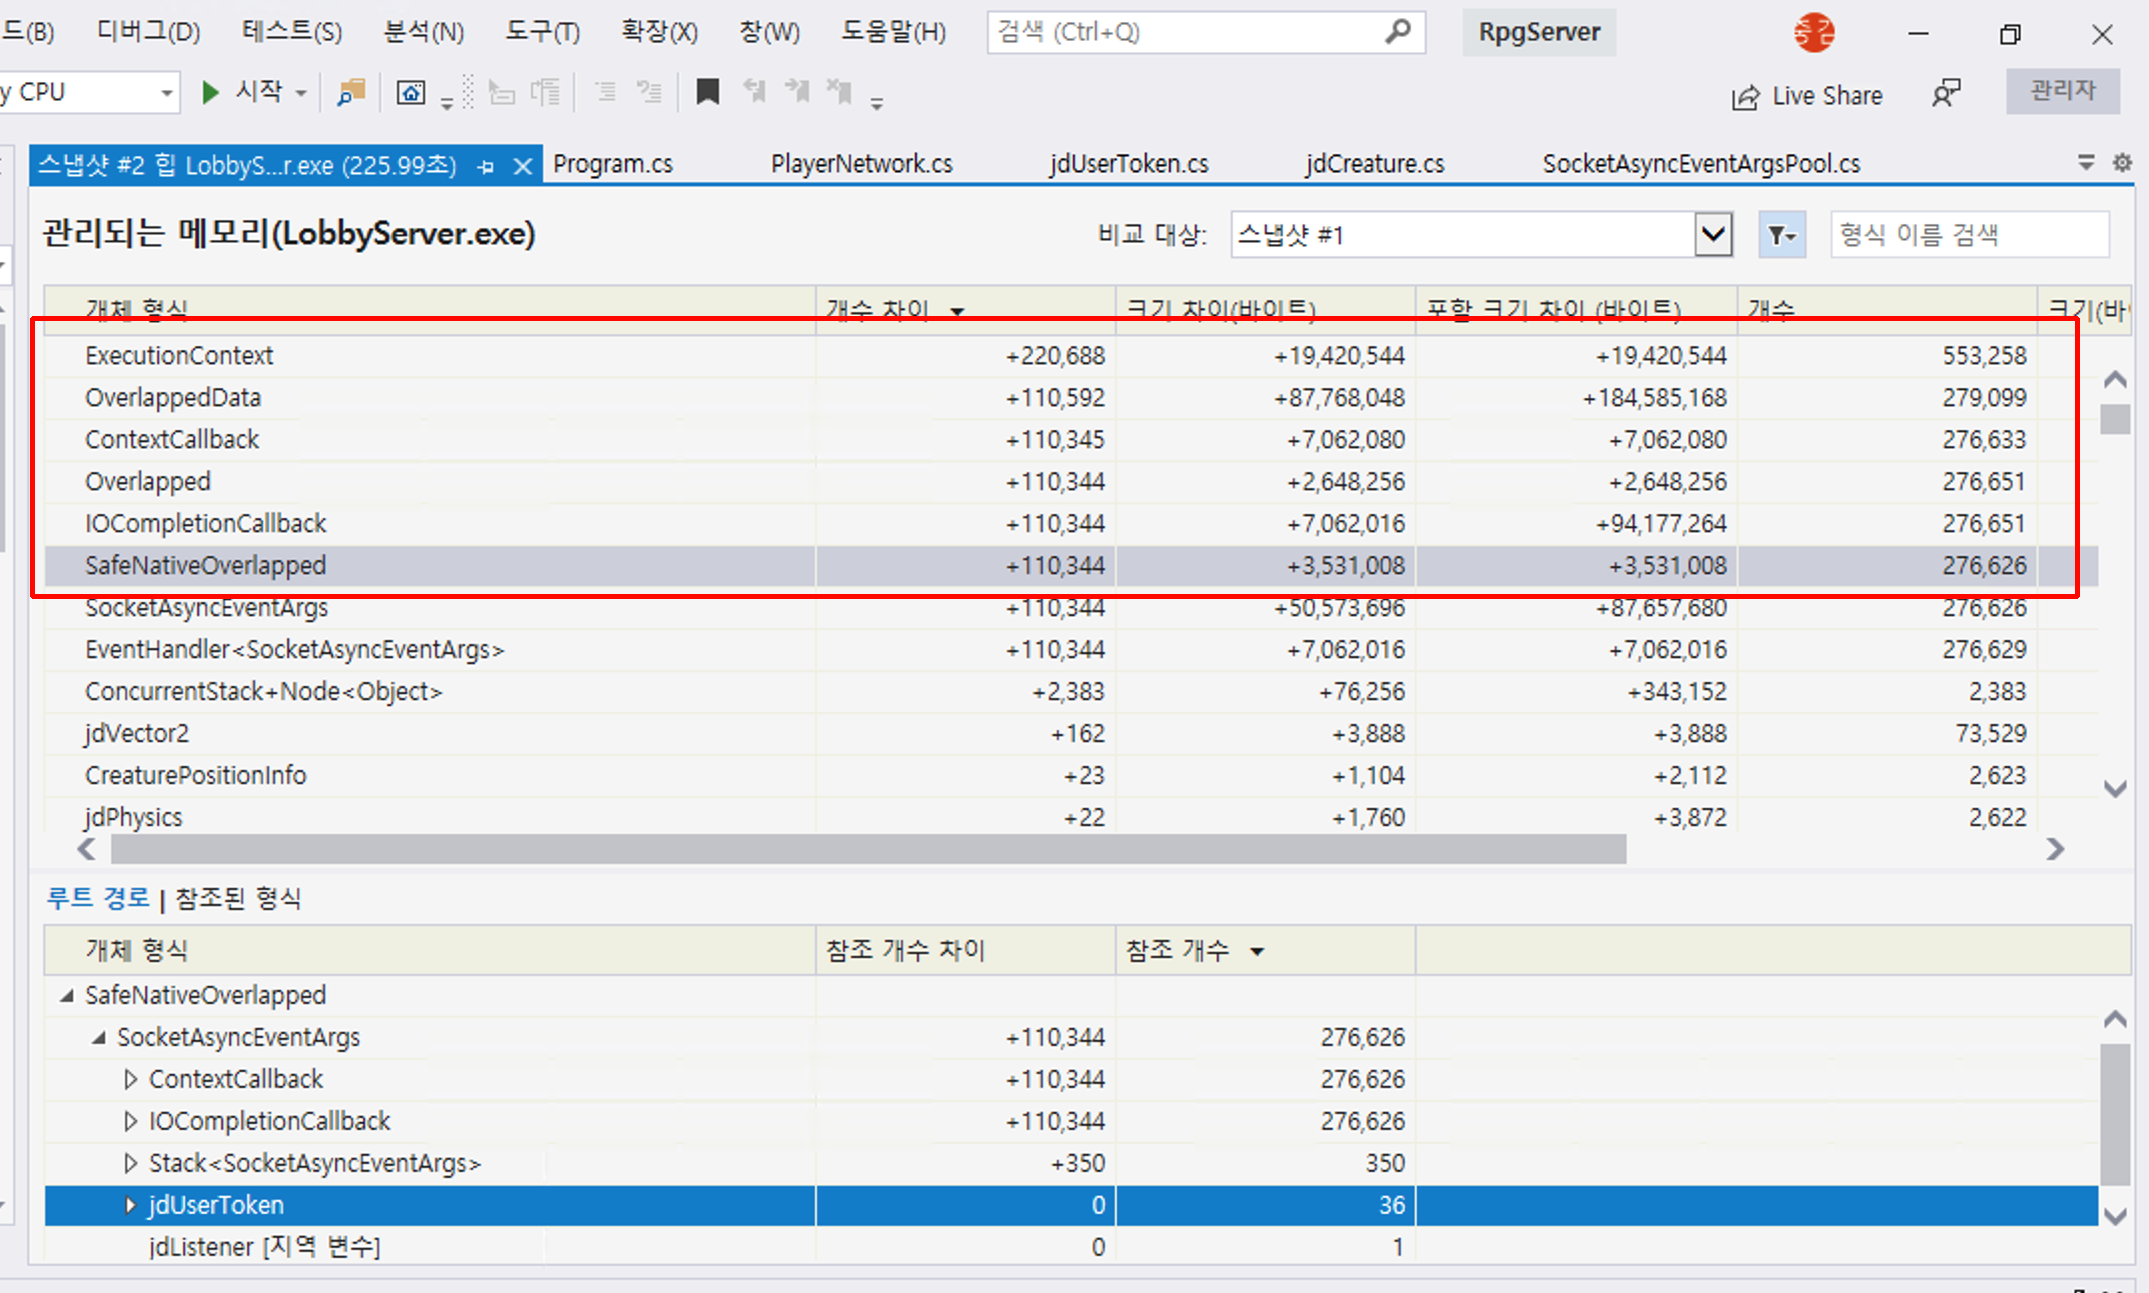
Task: Click the 형식 이름 검색 filter field
Action: coord(1970,235)
